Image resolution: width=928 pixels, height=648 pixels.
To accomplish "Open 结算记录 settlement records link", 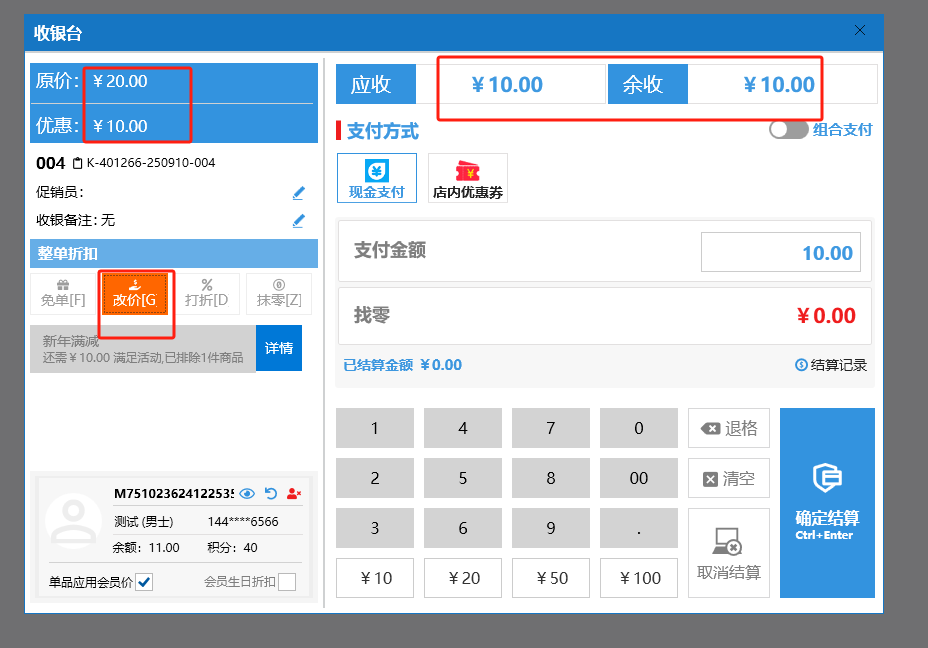I will click(x=831, y=365).
